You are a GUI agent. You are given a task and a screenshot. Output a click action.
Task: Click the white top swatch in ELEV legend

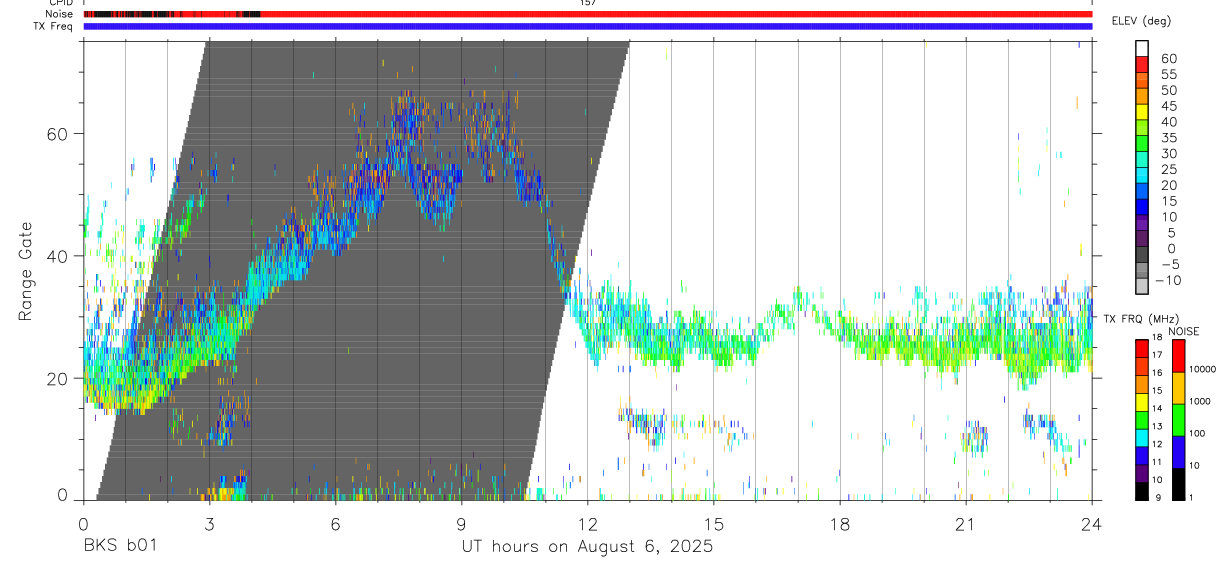click(1142, 49)
